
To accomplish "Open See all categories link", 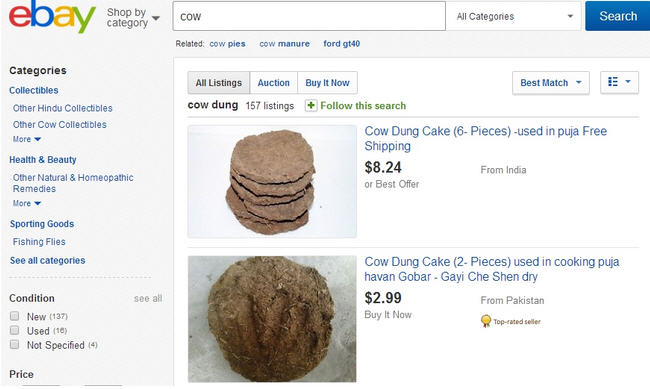I will (48, 260).
